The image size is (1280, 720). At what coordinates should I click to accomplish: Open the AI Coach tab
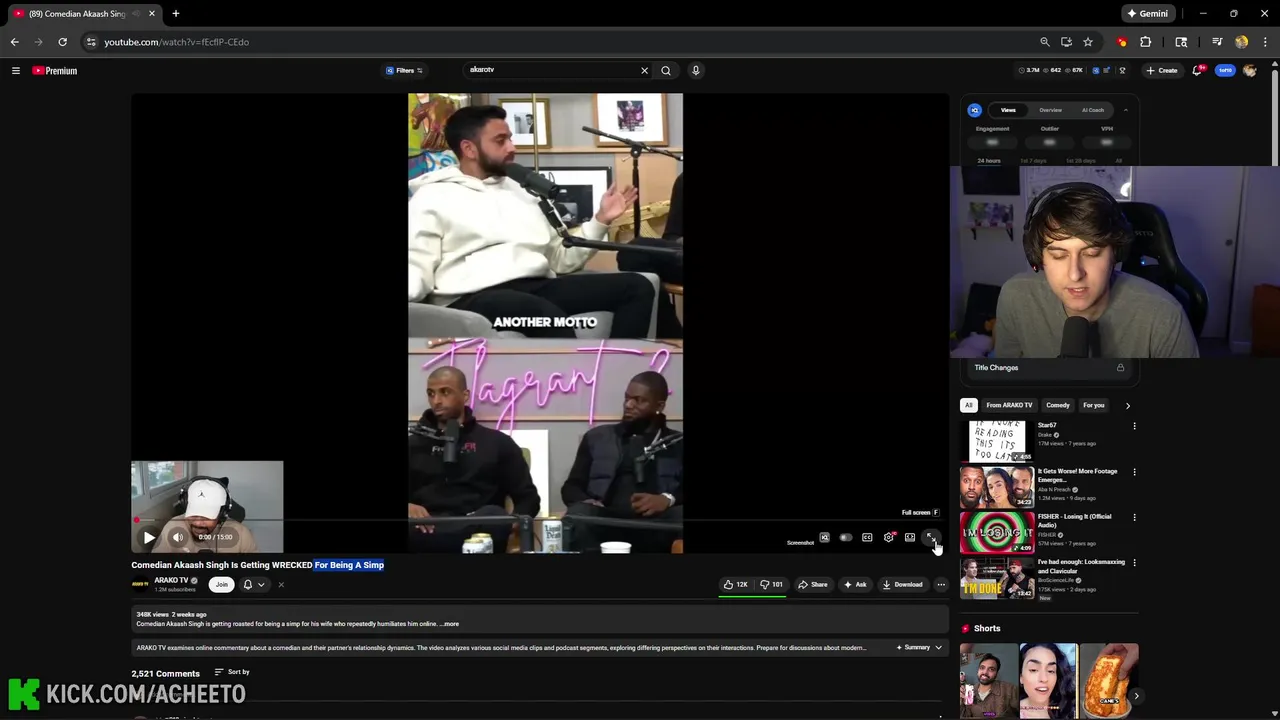(1093, 110)
